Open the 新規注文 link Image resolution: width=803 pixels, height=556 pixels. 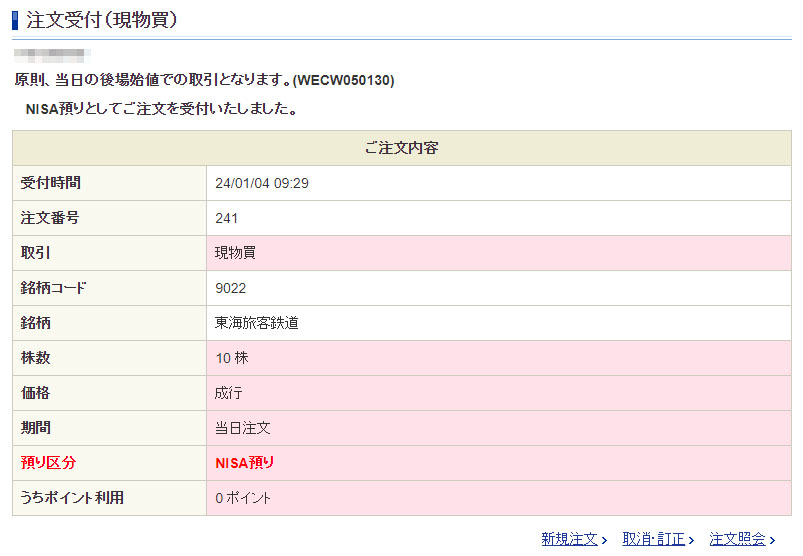pos(568,539)
